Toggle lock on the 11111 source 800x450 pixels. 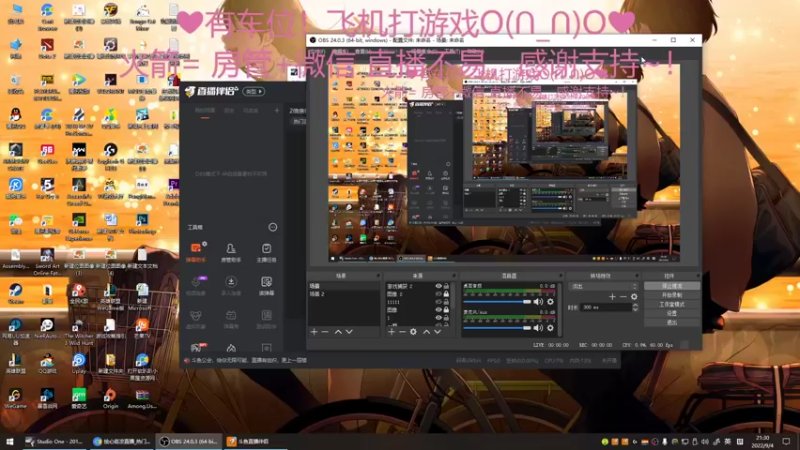pyautogui.click(x=446, y=302)
